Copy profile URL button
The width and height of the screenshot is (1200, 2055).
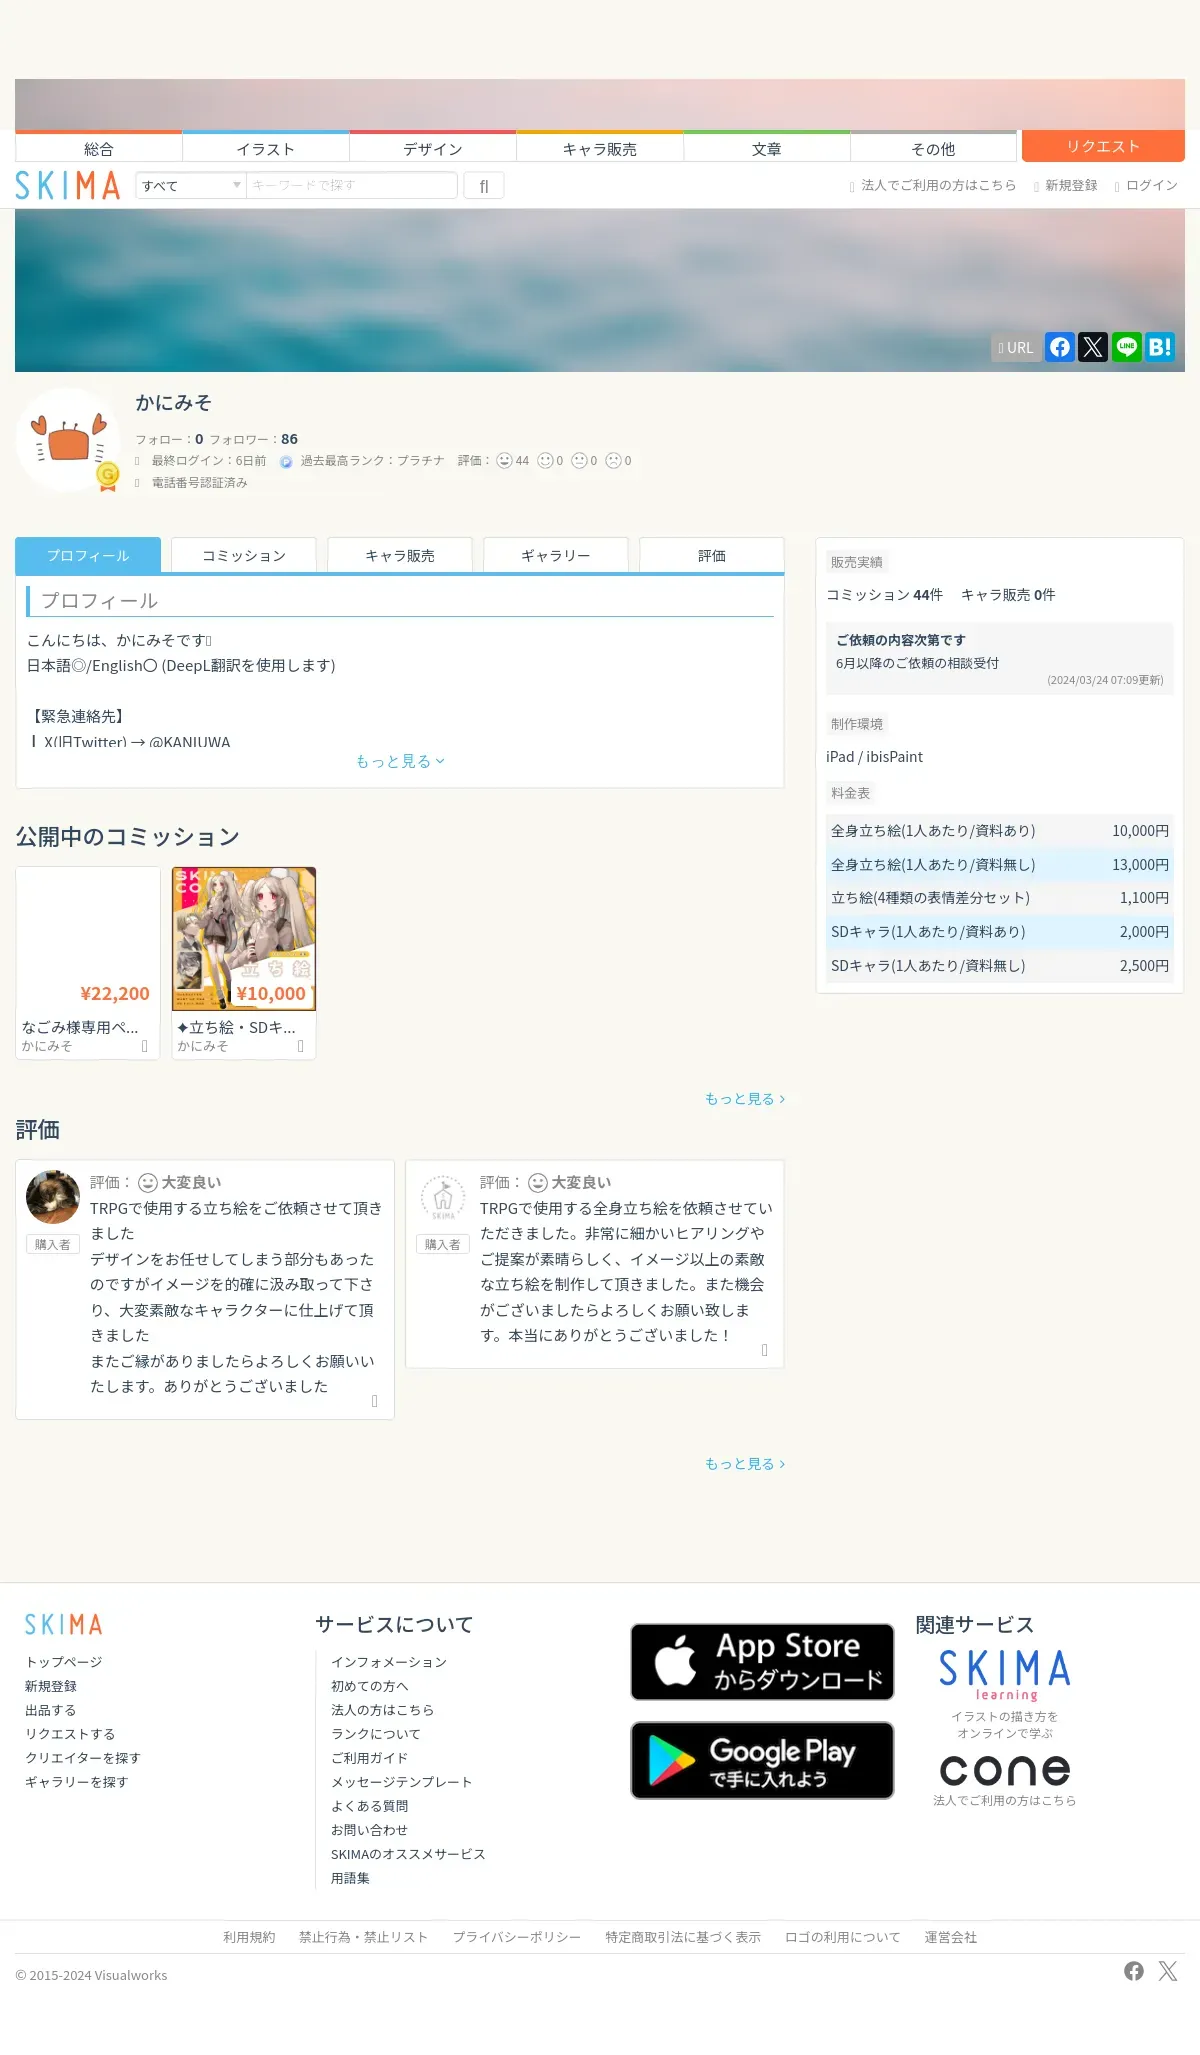(x=1016, y=347)
